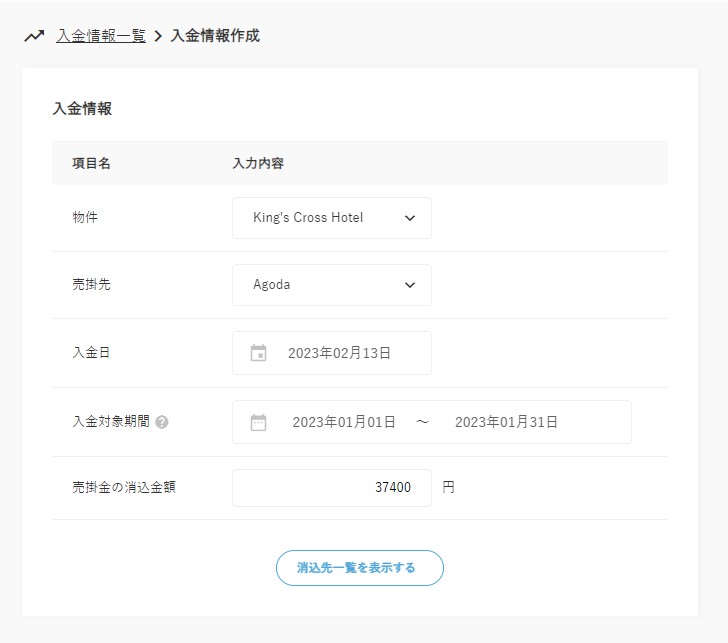The image size is (728, 643).
Task: Select the period start date 2023年01月01日
Action: (344, 422)
